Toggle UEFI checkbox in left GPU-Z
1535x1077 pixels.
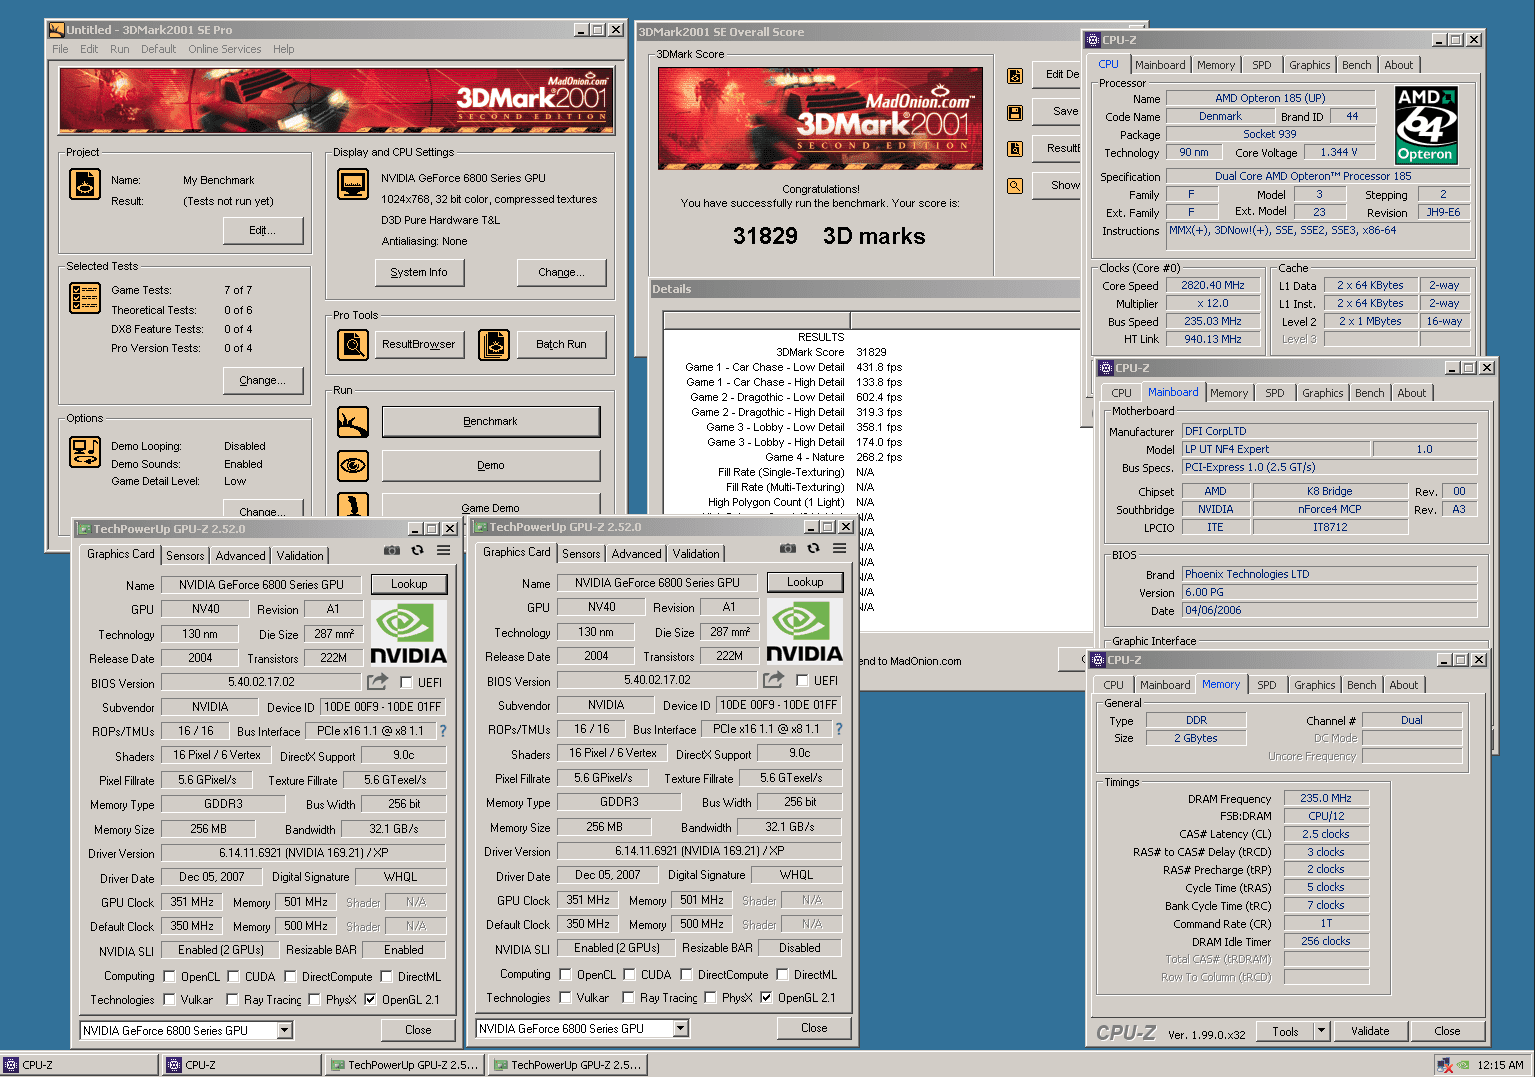tap(406, 682)
